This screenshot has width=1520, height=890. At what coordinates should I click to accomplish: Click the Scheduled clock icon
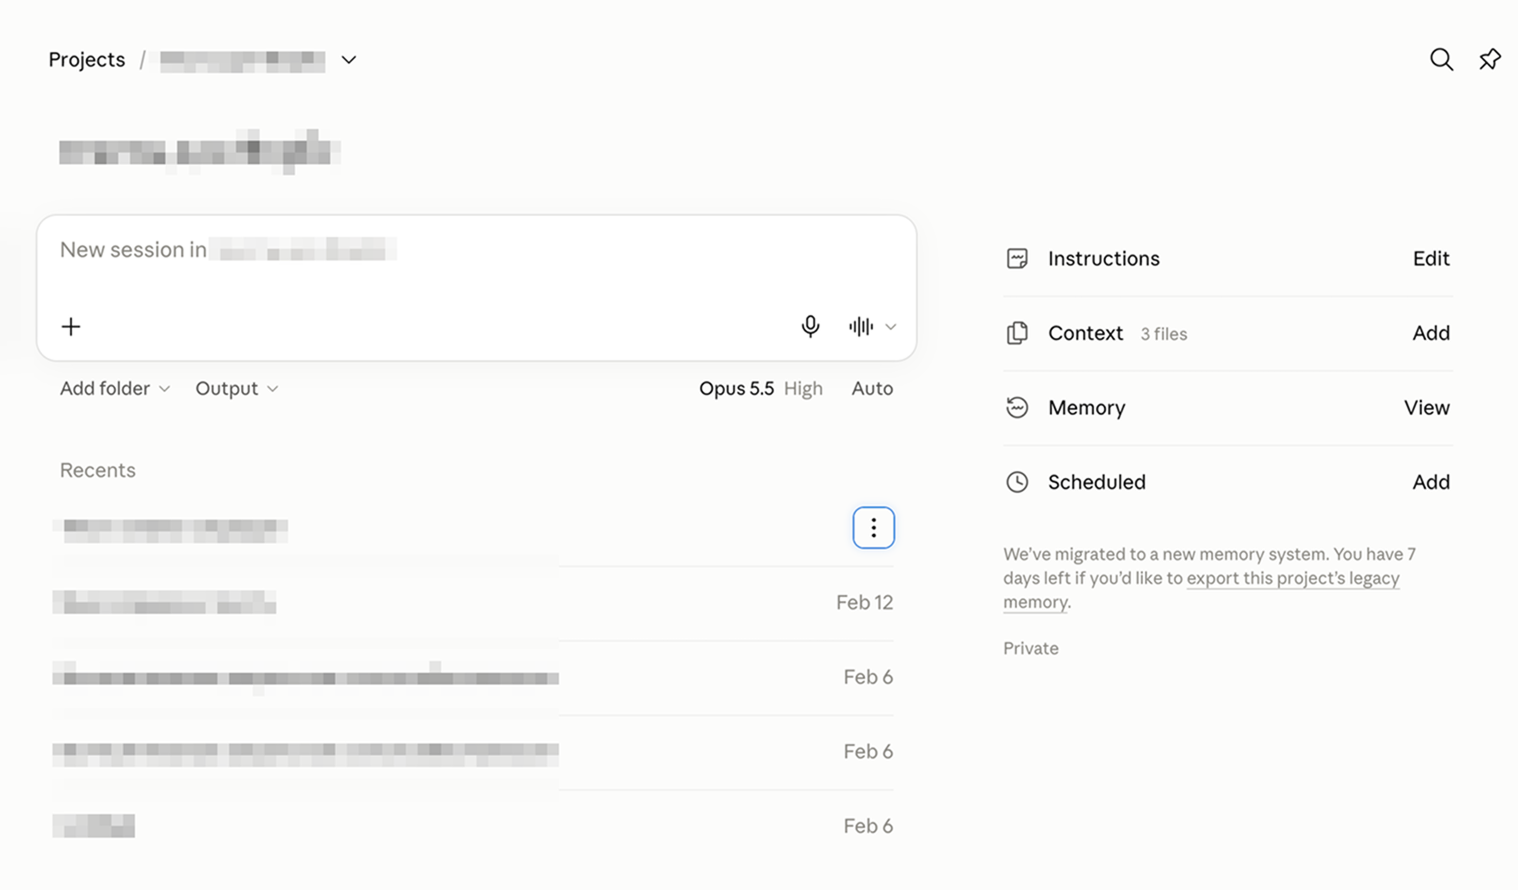[x=1017, y=482]
